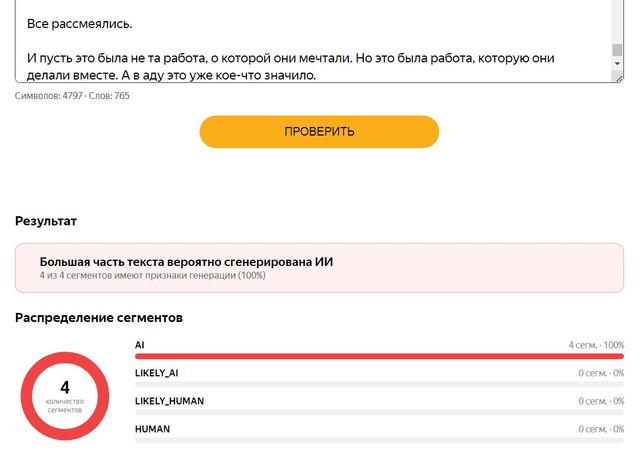This screenshot has height=465, width=640.
Task: Click the 'Символов: 4797 · Слов: 765' counter
Action: [x=72, y=96]
